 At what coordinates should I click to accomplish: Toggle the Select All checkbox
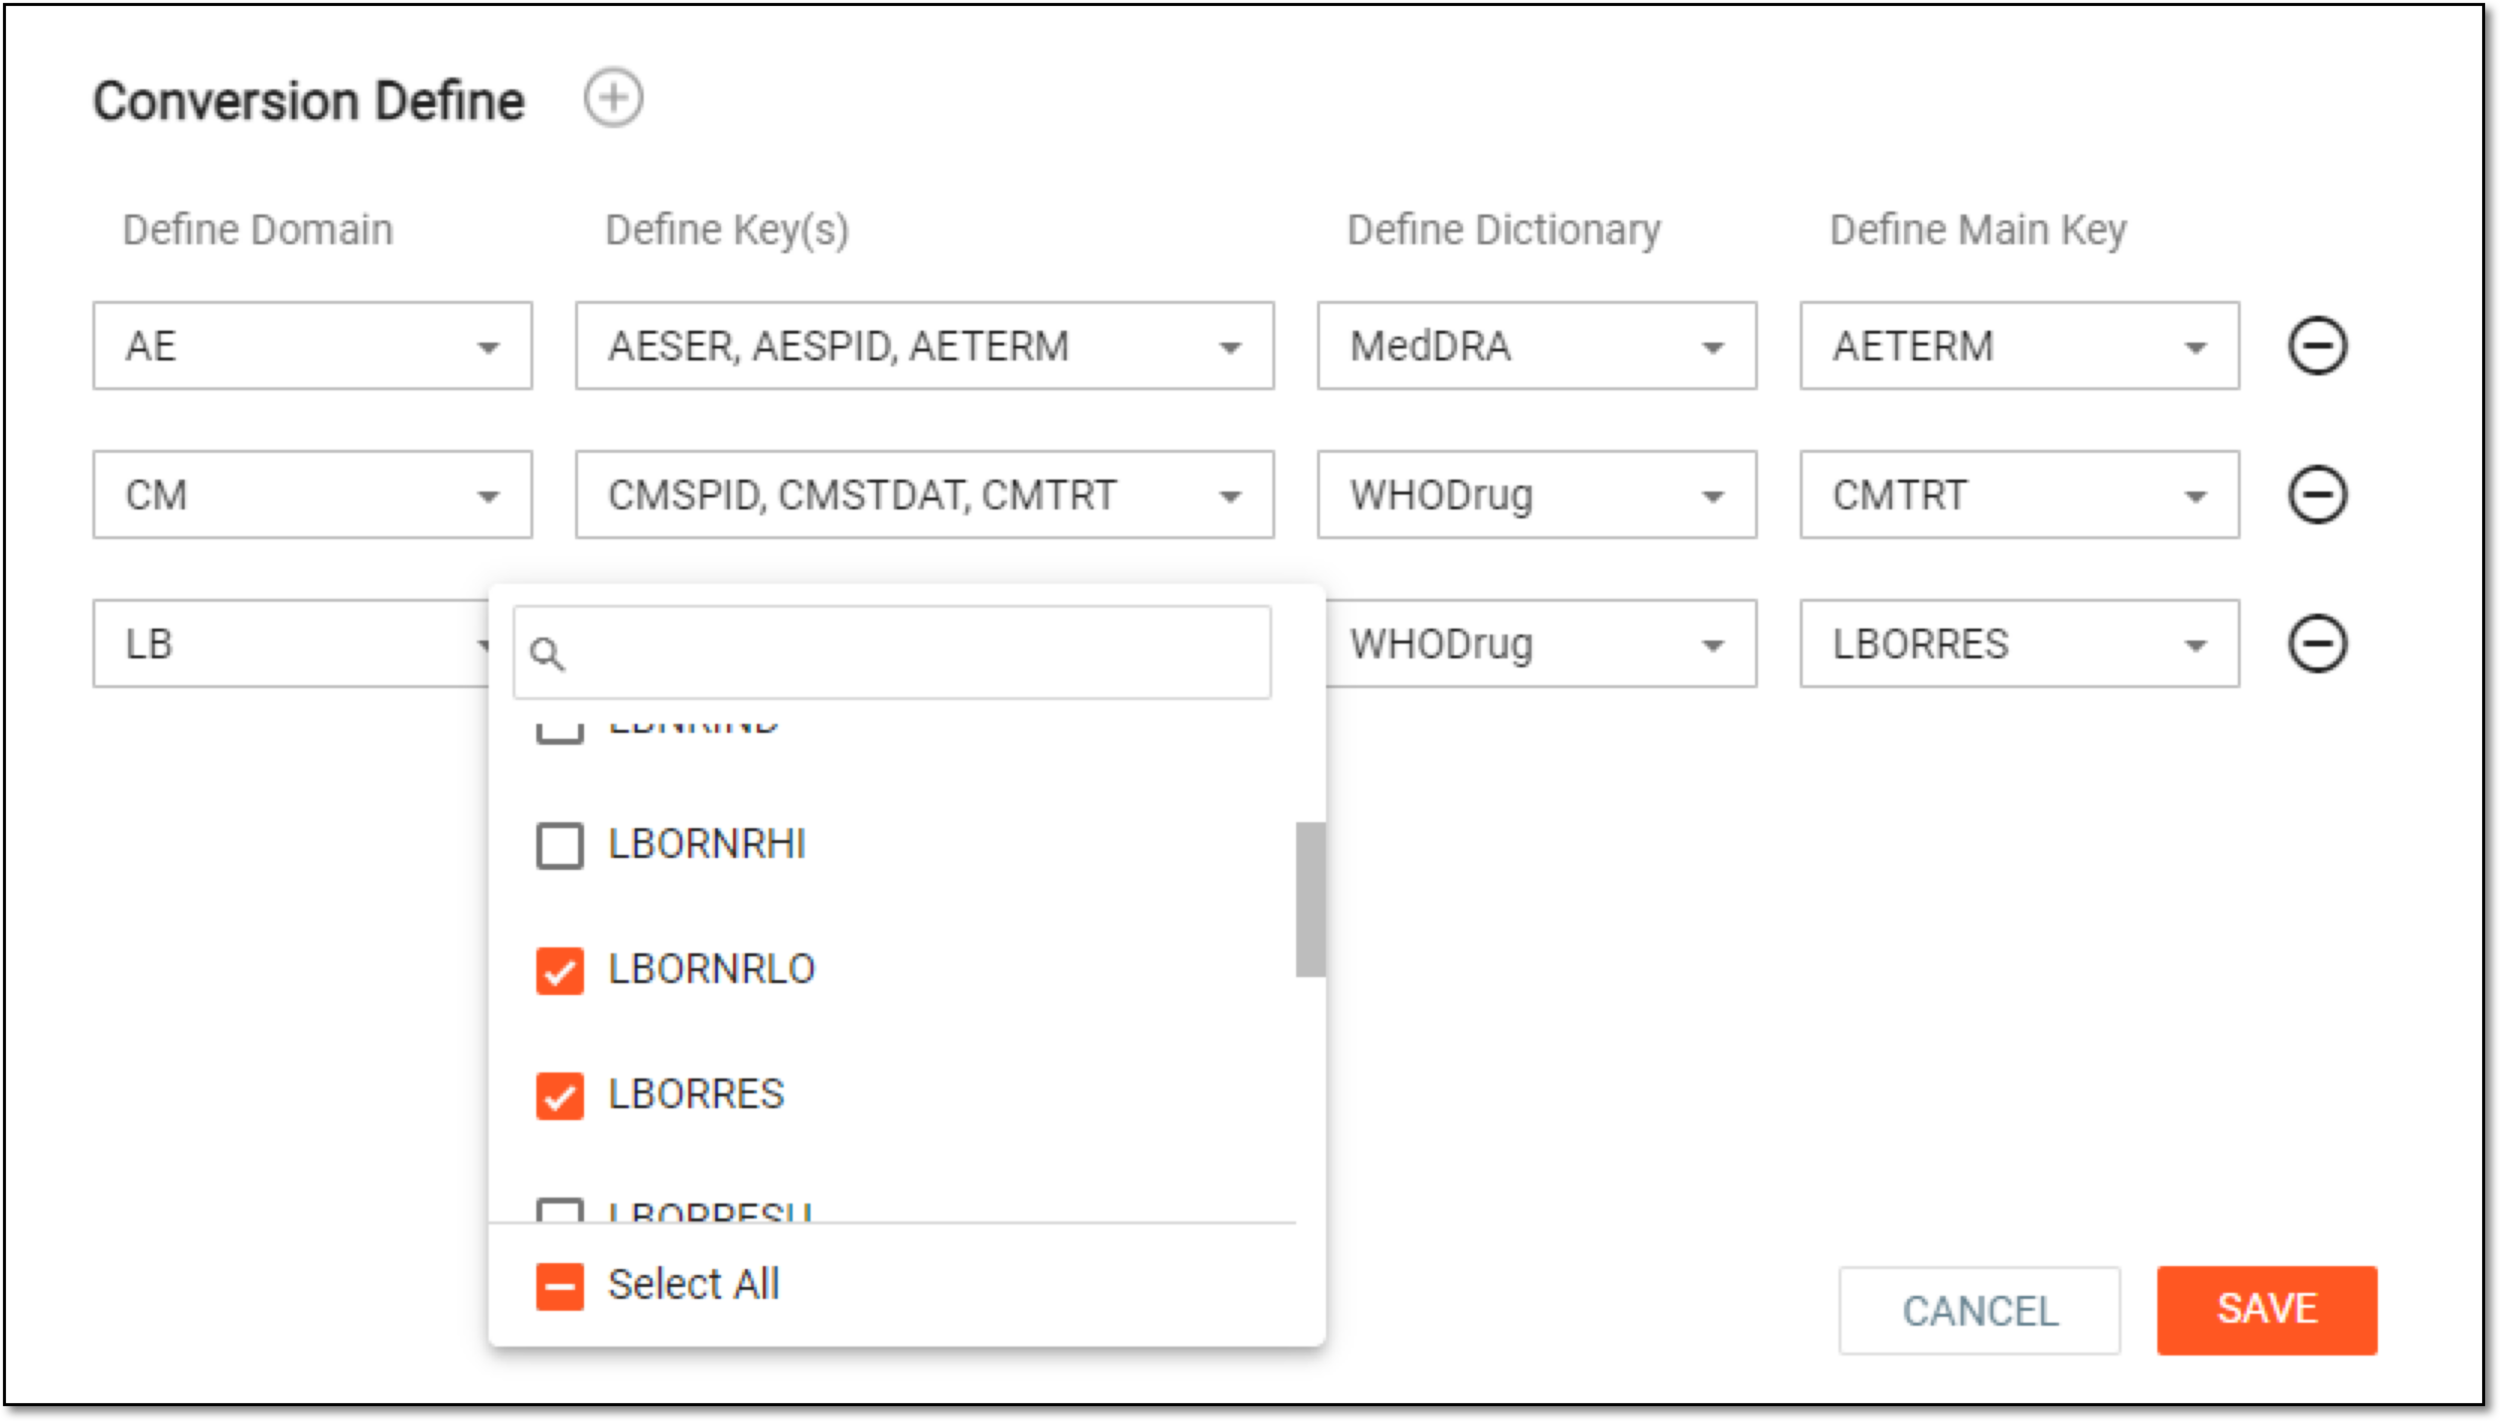point(560,1286)
